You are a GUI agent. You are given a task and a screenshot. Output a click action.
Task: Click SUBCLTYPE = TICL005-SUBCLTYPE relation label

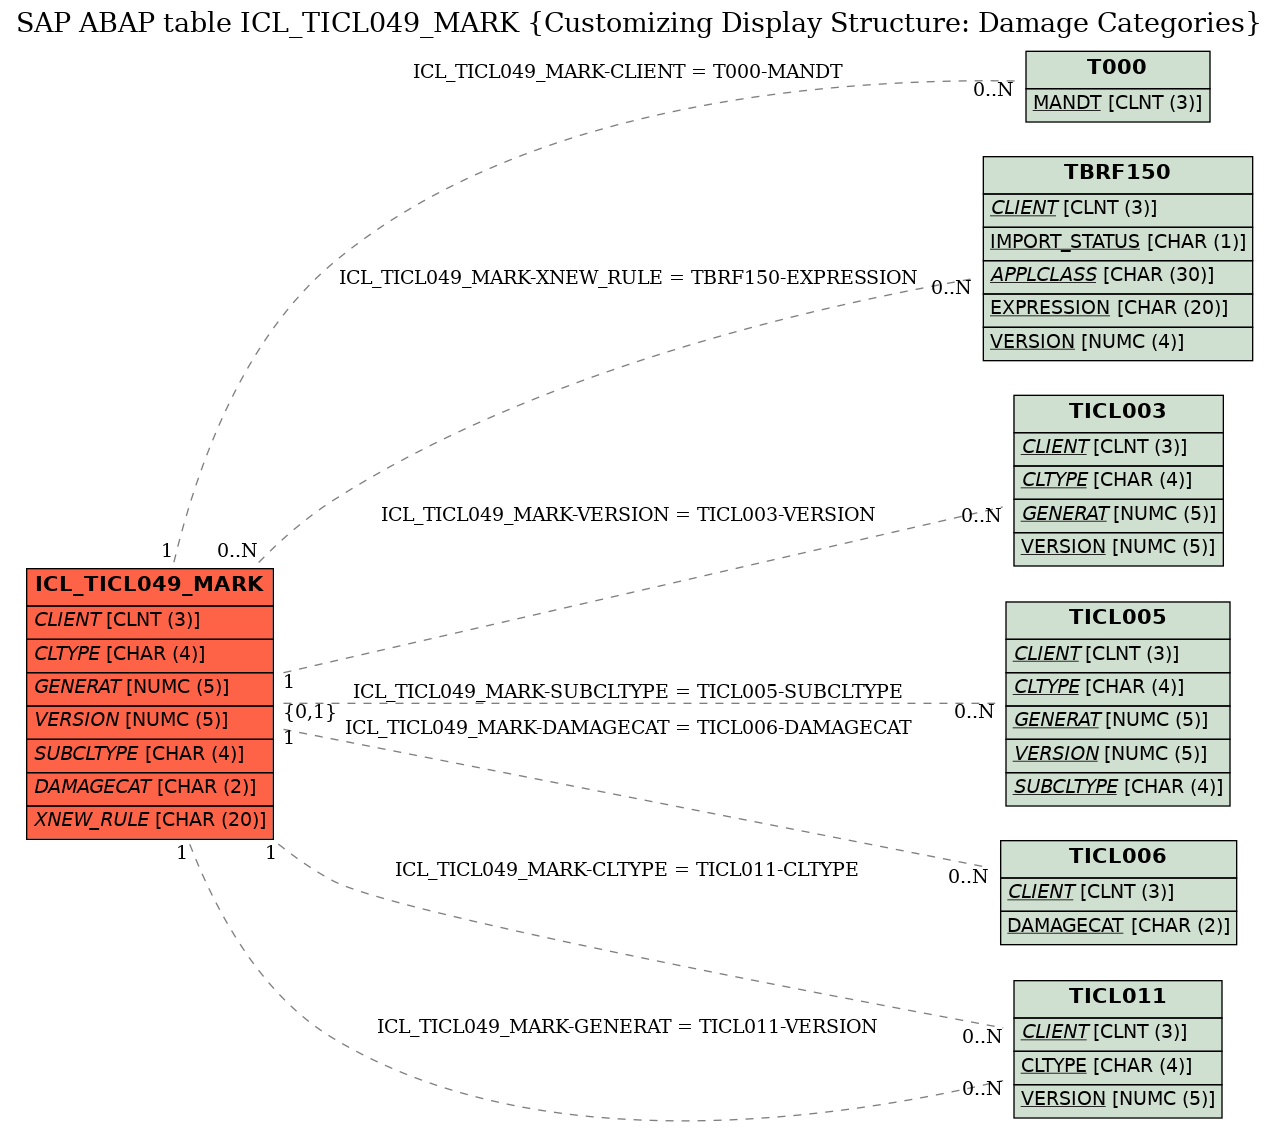click(628, 692)
